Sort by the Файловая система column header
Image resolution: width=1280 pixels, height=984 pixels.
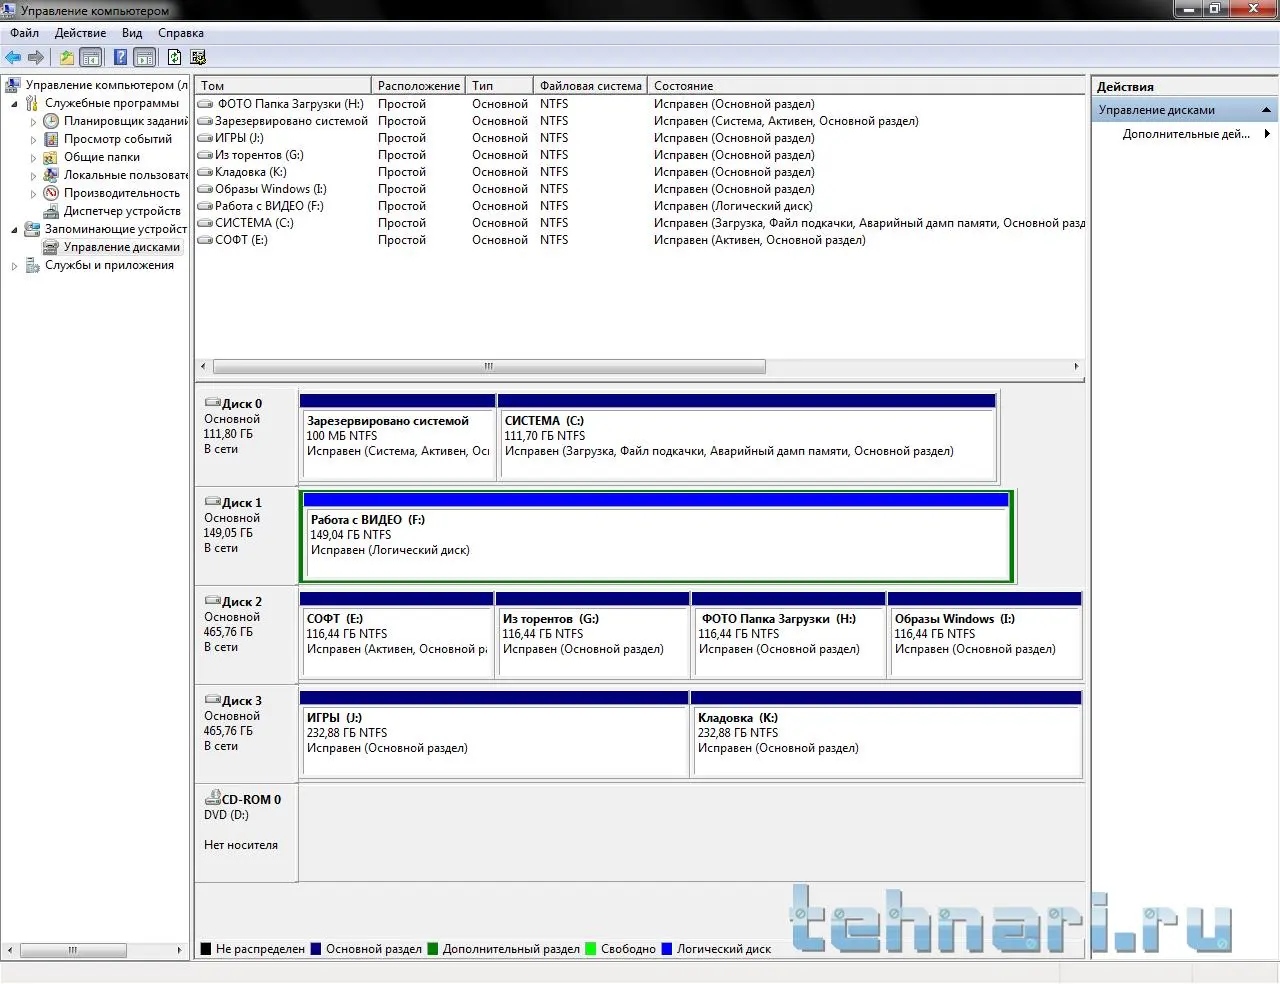click(x=590, y=86)
